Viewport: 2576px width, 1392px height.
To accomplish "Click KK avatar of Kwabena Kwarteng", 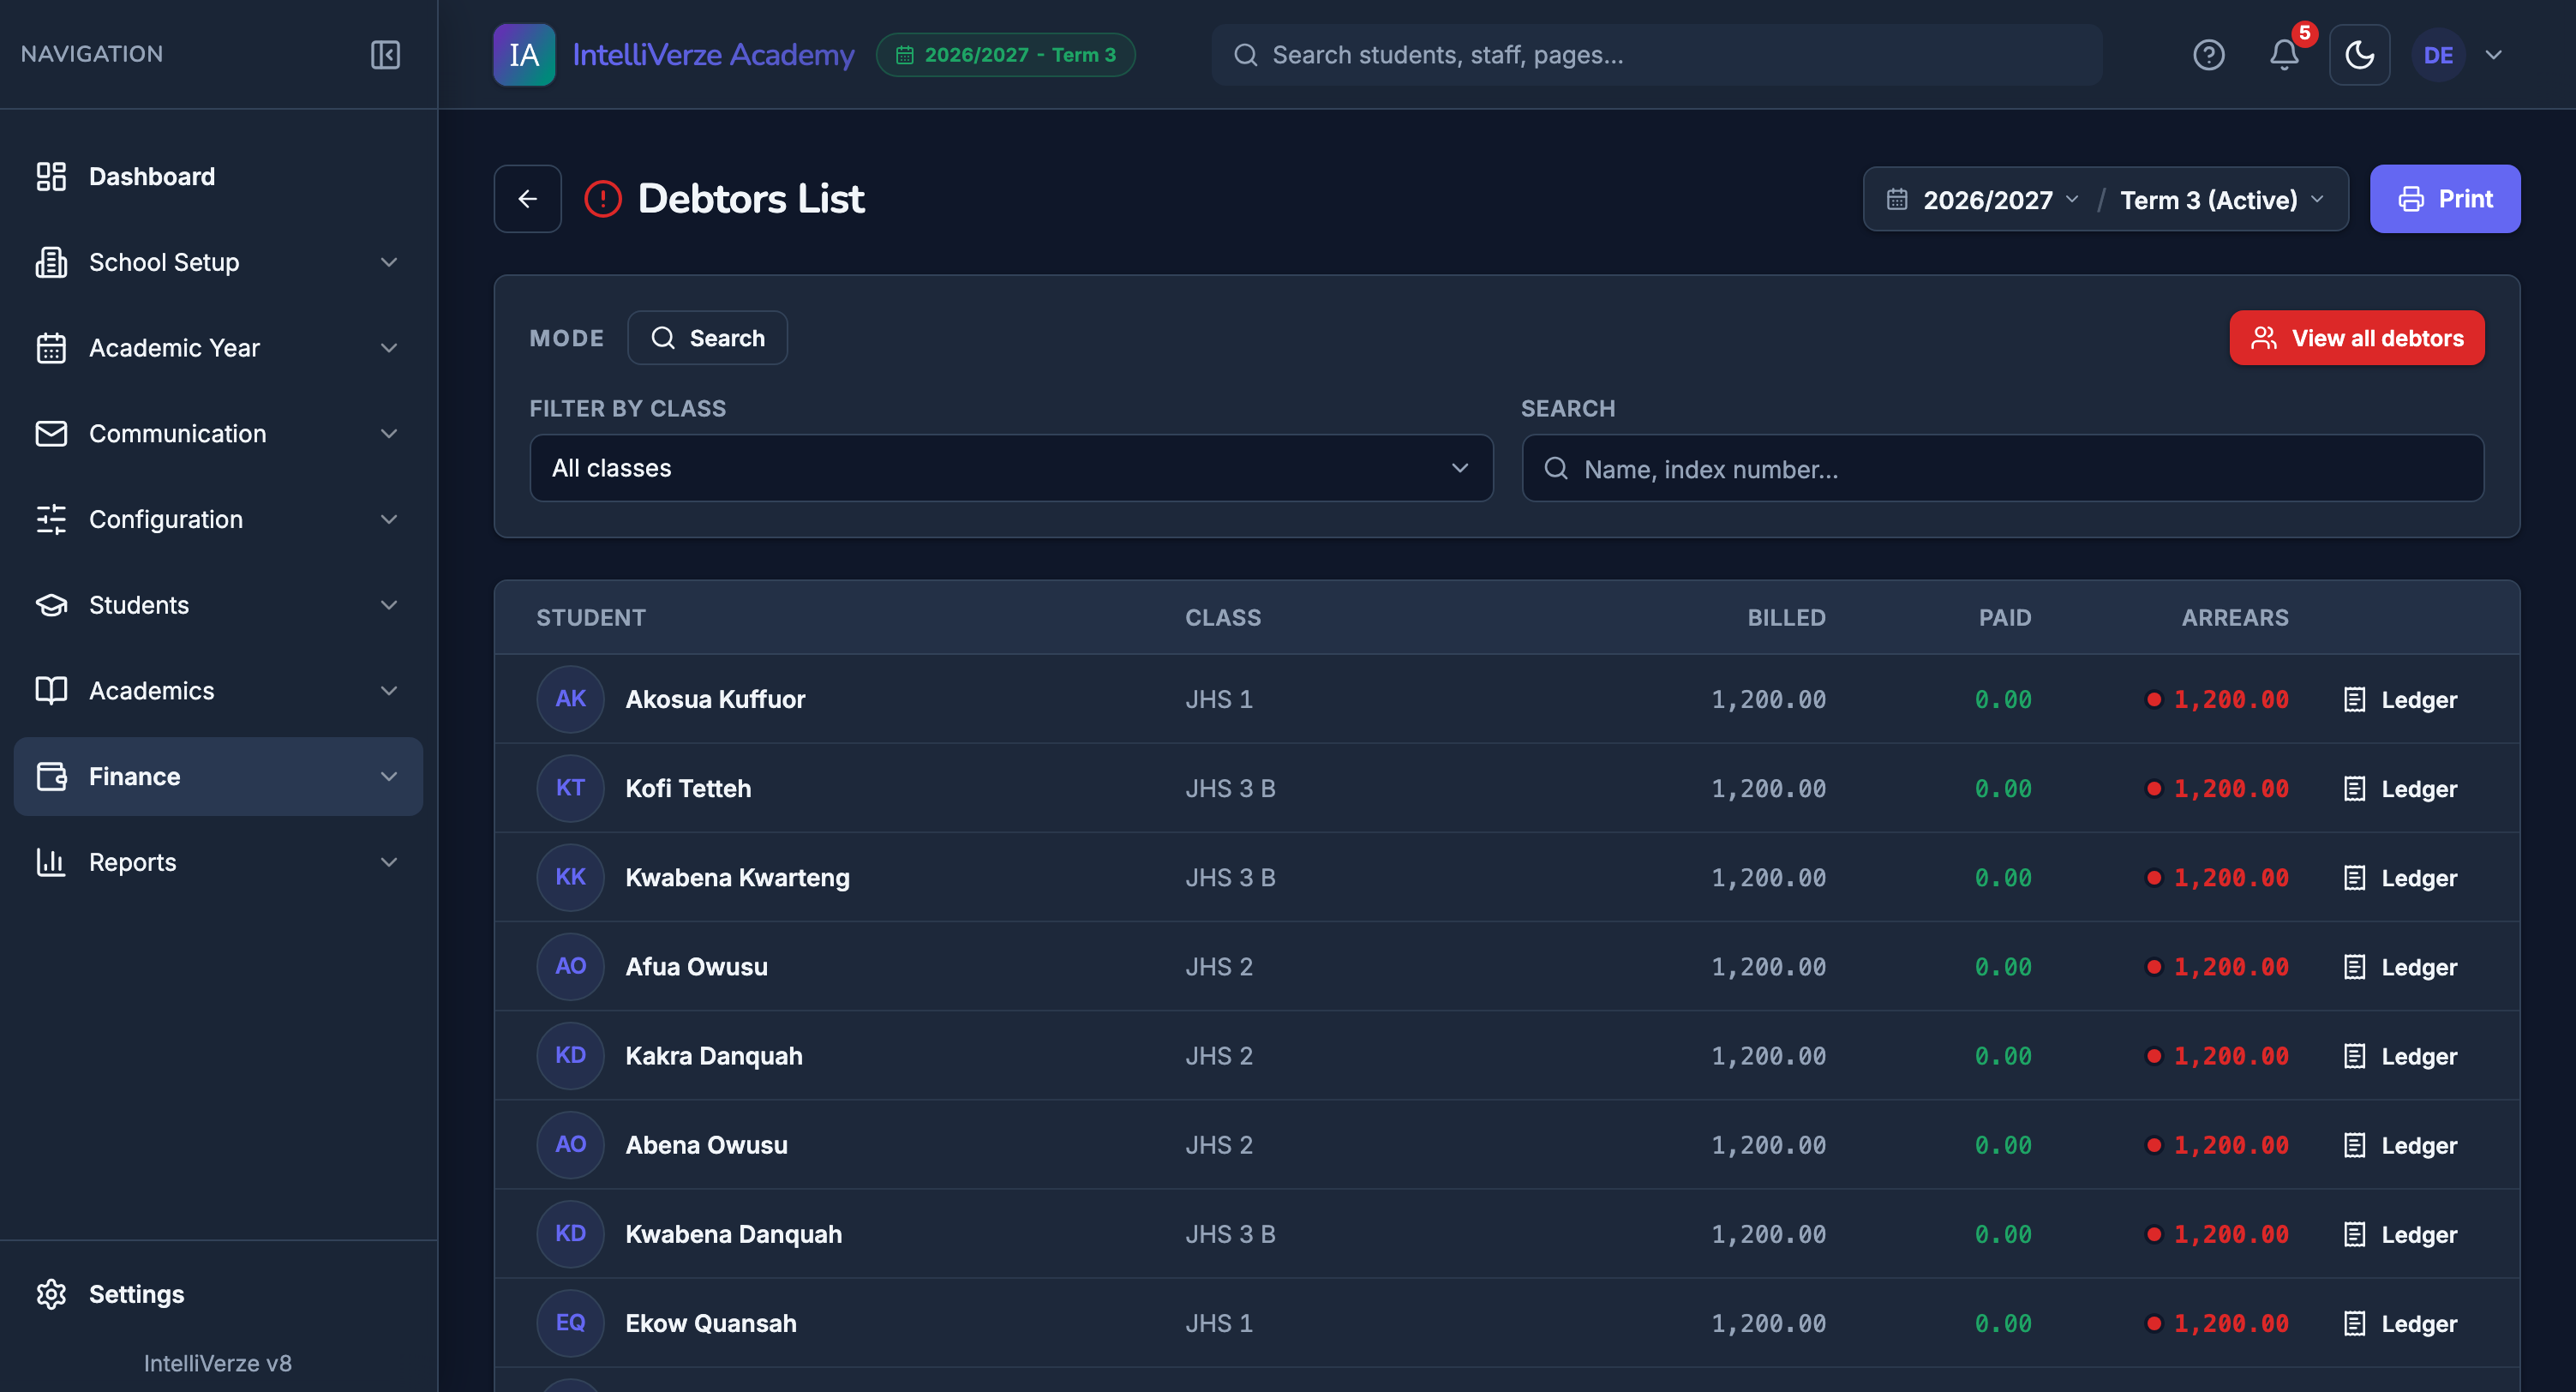I will (570, 877).
